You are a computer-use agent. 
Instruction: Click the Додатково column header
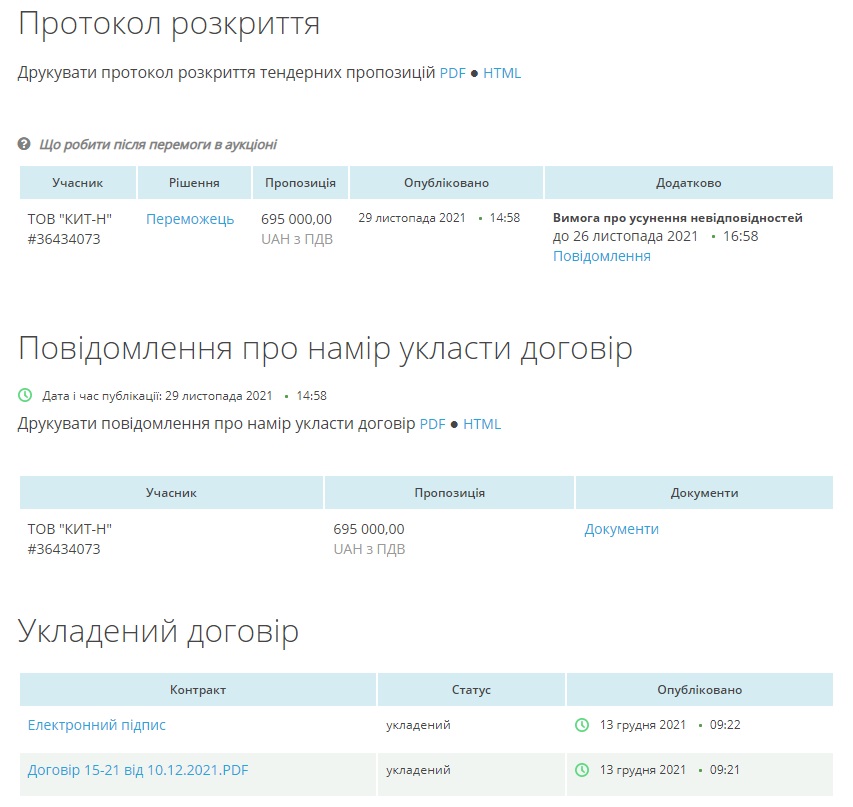tap(688, 183)
